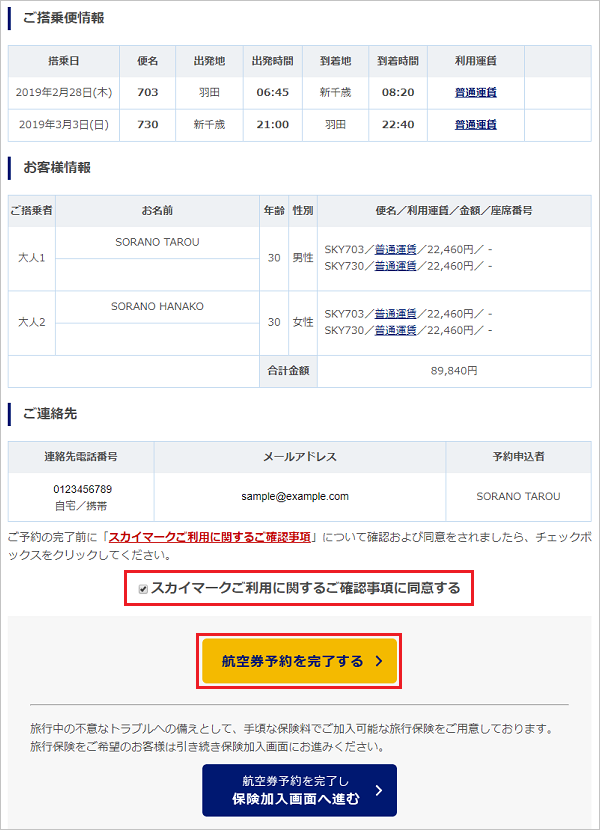
Task: Open the red スカイマークご利用に関するご確認事項 link
Action: tap(210, 537)
